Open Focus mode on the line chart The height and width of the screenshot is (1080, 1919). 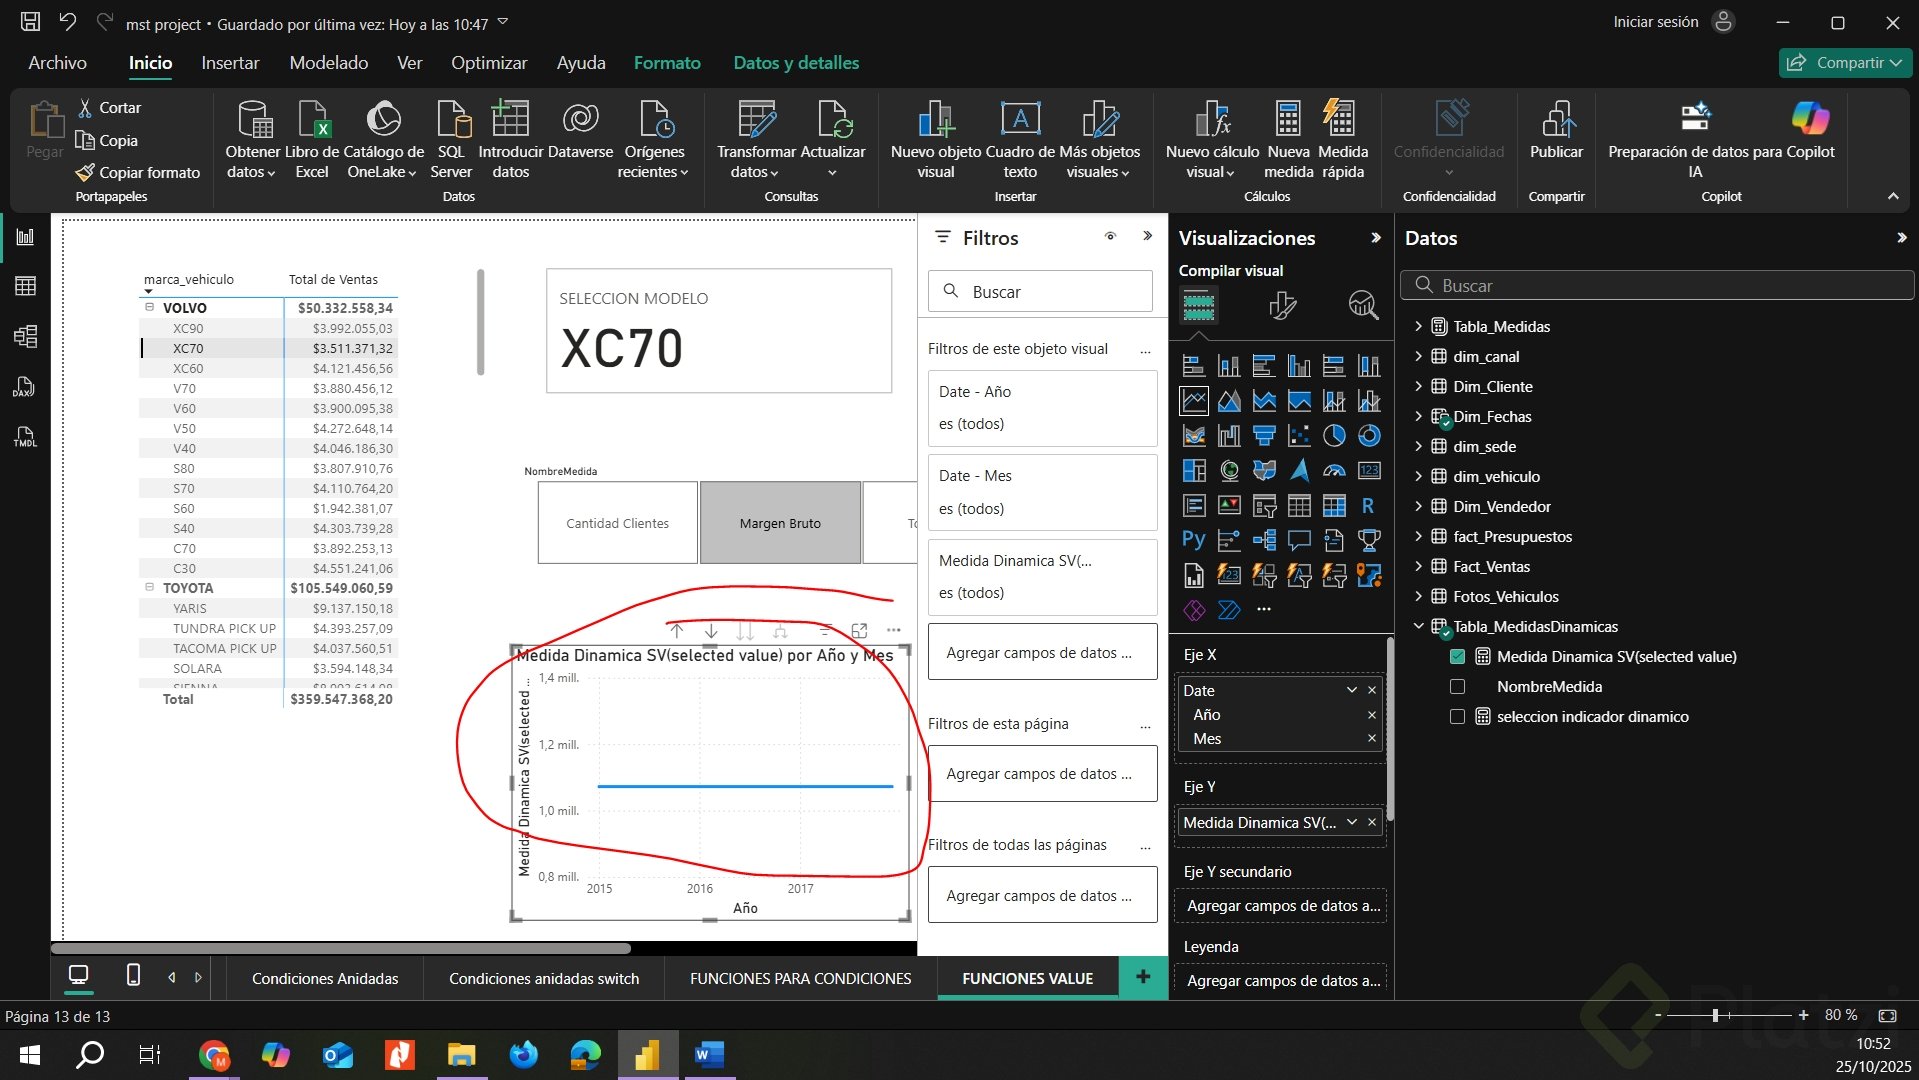point(859,631)
